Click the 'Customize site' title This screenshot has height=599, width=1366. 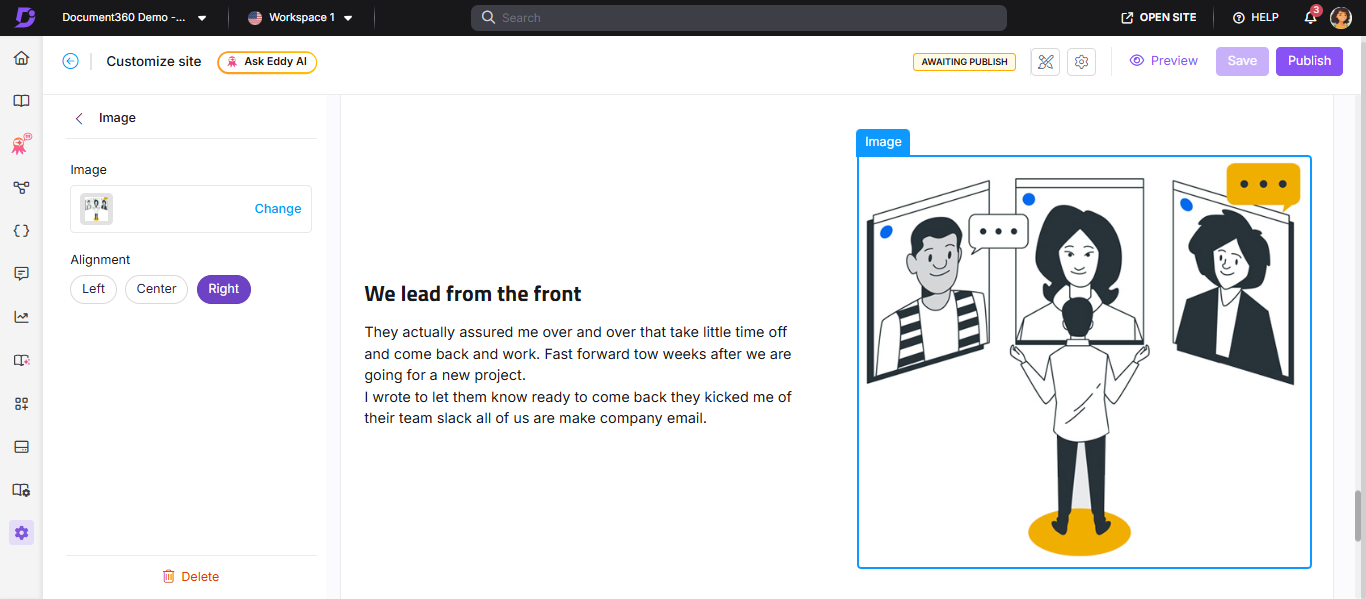point(154,61)
